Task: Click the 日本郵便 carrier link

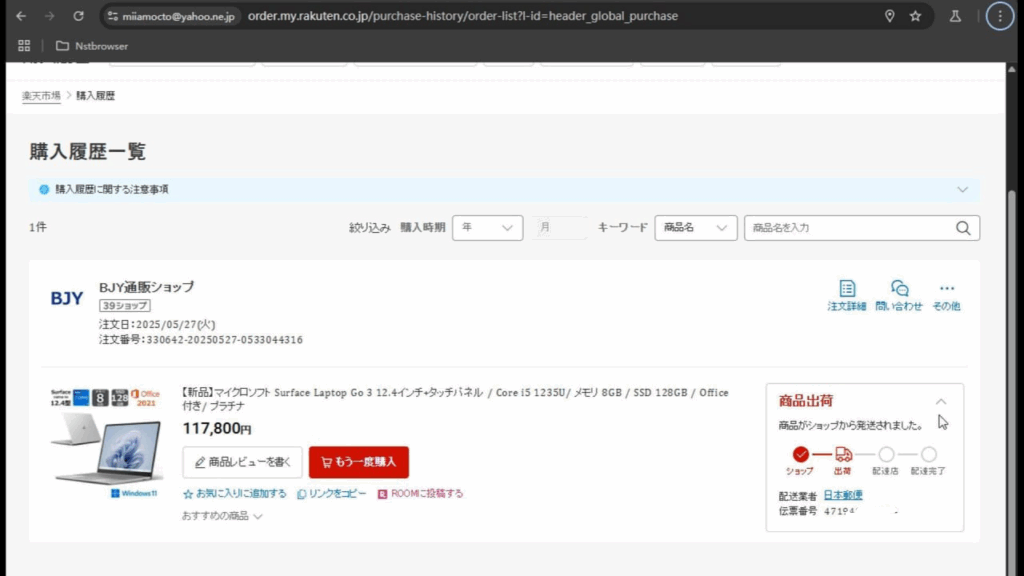Action: point(842,495)
